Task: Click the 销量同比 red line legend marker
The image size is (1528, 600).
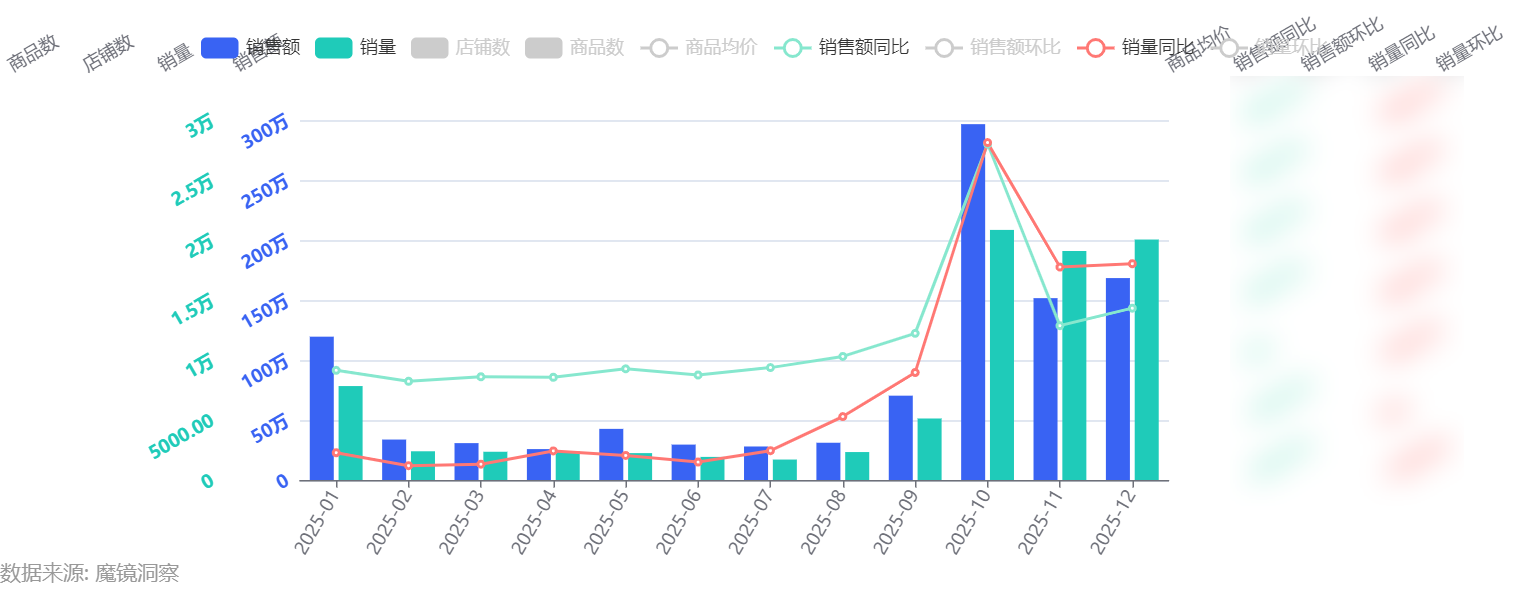Action: point(1095,47)
